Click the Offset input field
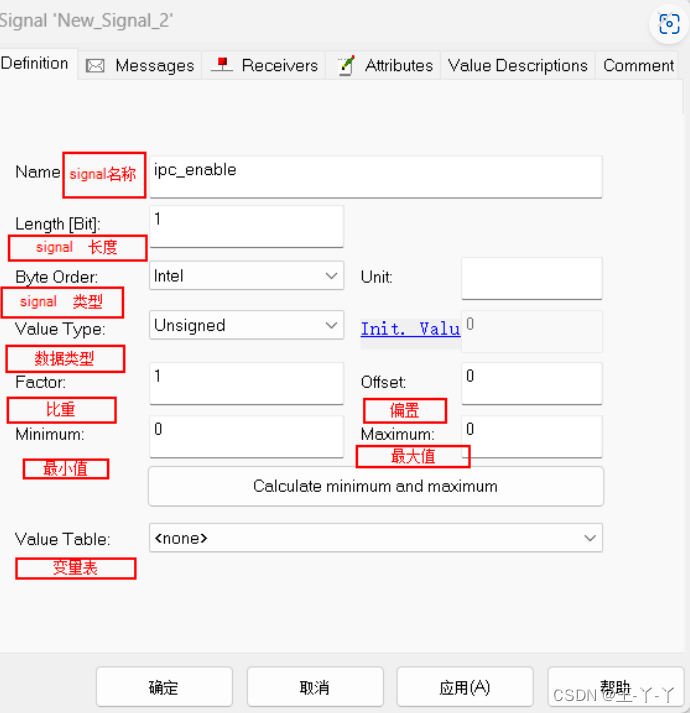Viewport: 690px width, 713px height. [x=532, y=383]
